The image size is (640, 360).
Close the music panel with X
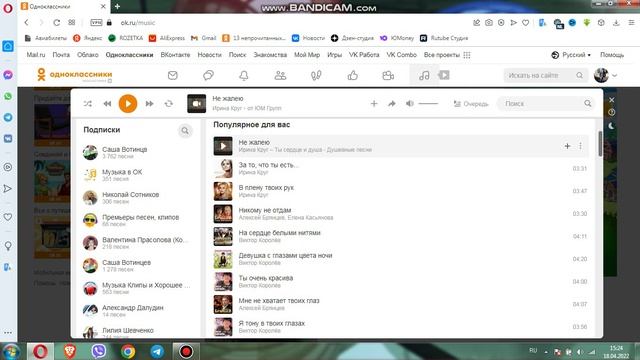click(x=611, y=100)
